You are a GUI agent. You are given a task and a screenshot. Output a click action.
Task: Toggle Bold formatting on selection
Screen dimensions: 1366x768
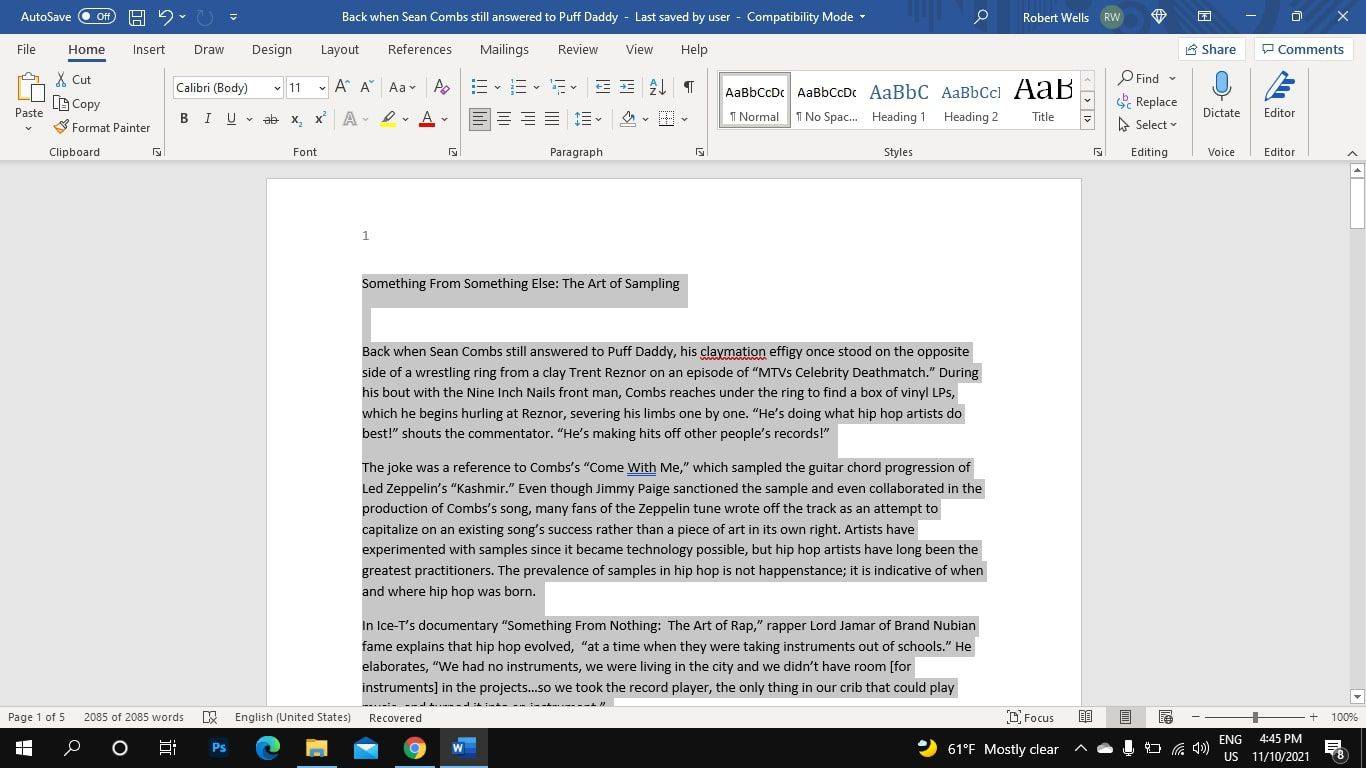[x=184, y=119]
